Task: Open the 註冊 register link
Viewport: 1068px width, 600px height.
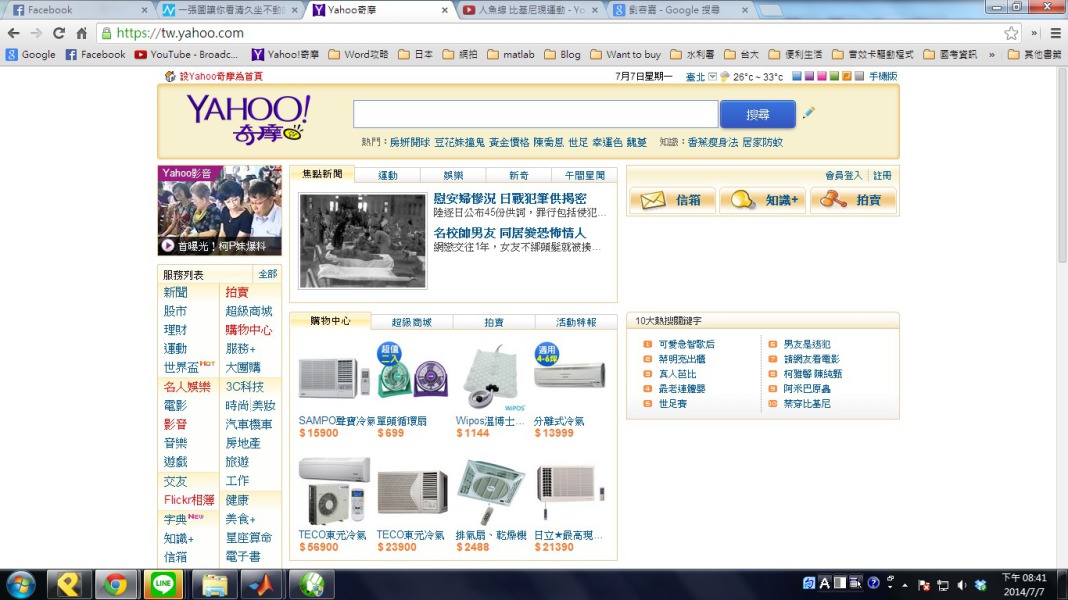Action: pyautogui.click(x=882, y=176)
